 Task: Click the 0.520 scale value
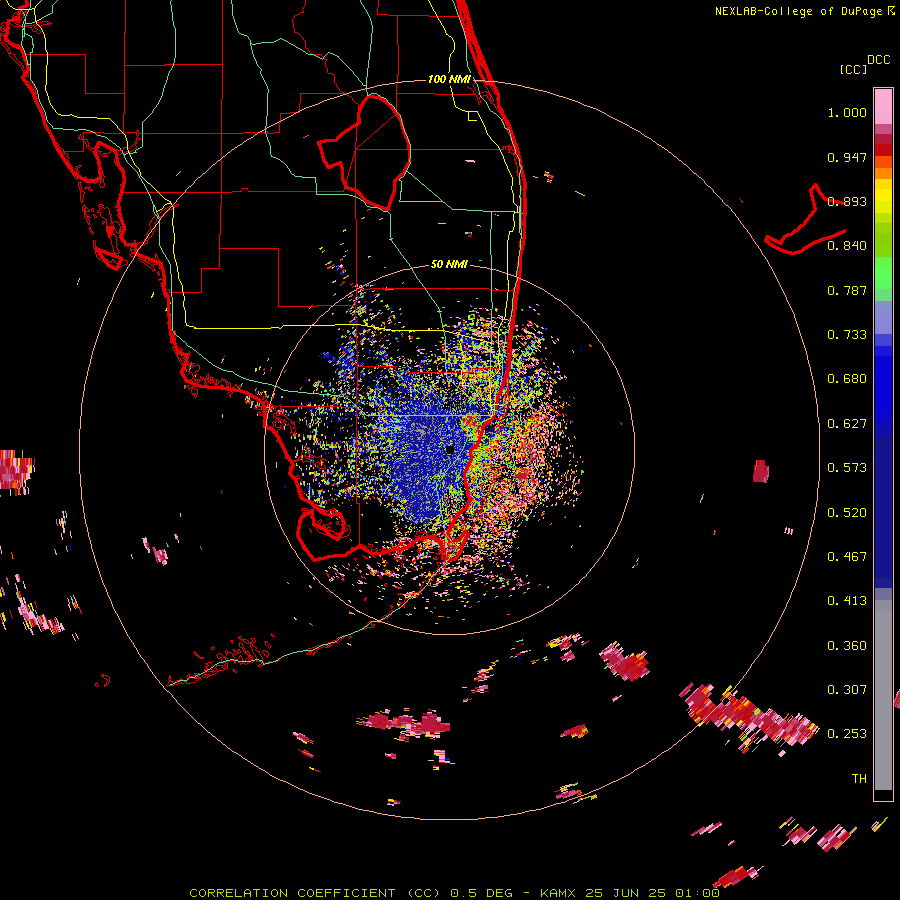point(847,513)
